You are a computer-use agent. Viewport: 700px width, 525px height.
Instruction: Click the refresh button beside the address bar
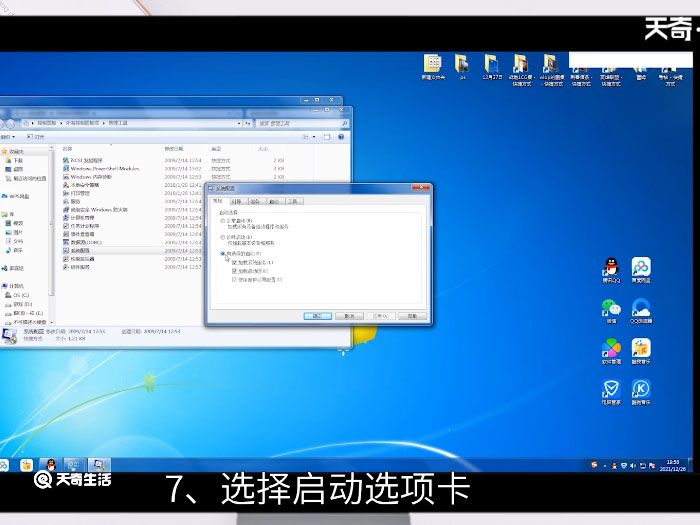pyautogui.click(x=248, y=123)
